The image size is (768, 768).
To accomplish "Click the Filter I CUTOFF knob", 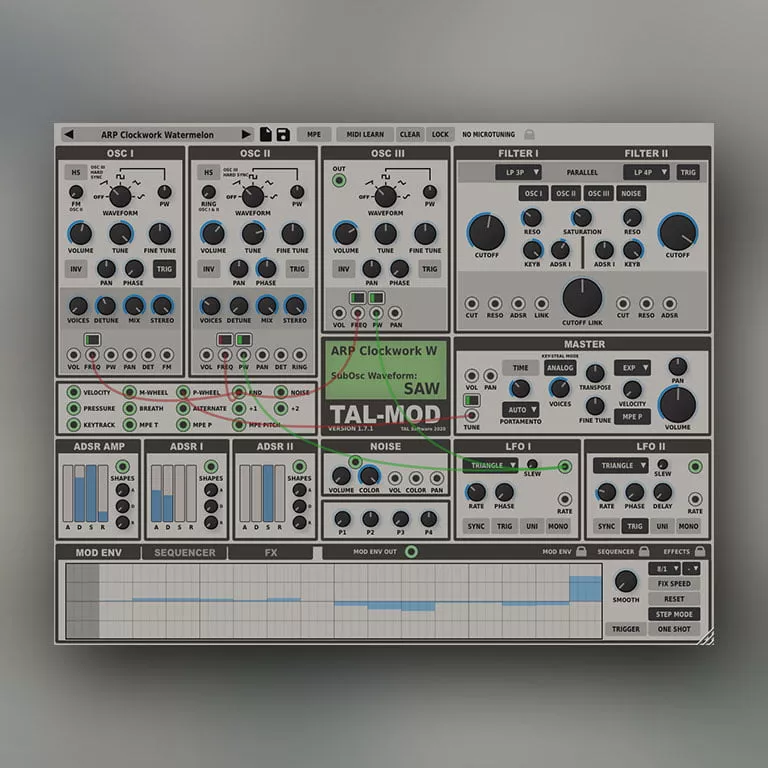I will (x=486, y=232).
